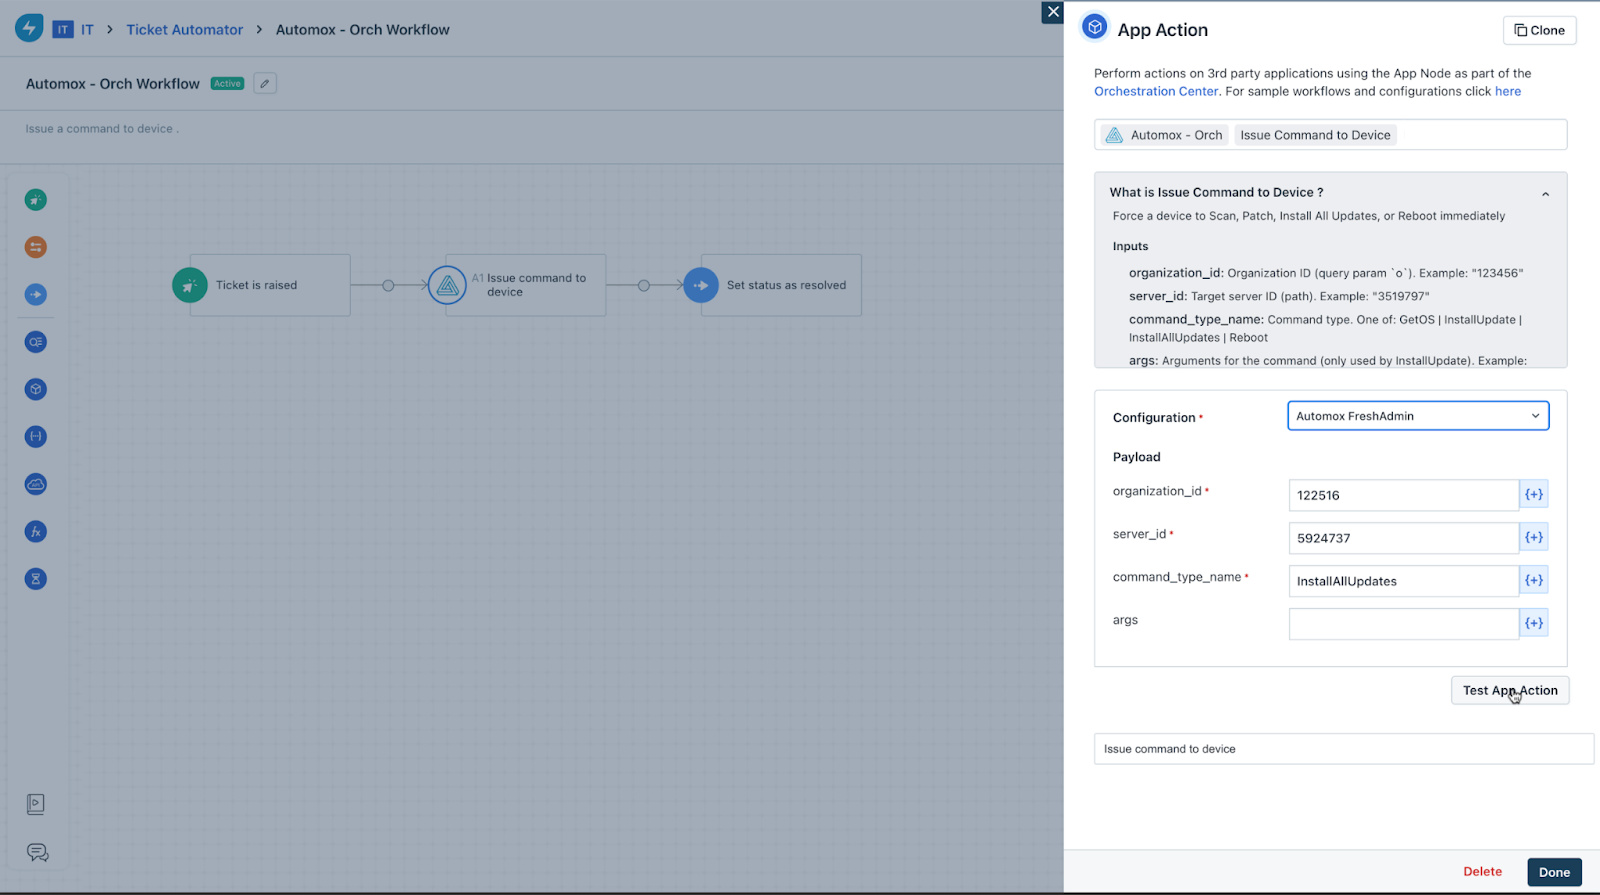The height and width of the screenshot is (895, 1600).
Task: Click the Automox - Orch Workflow page title
Action: [113, 84]
